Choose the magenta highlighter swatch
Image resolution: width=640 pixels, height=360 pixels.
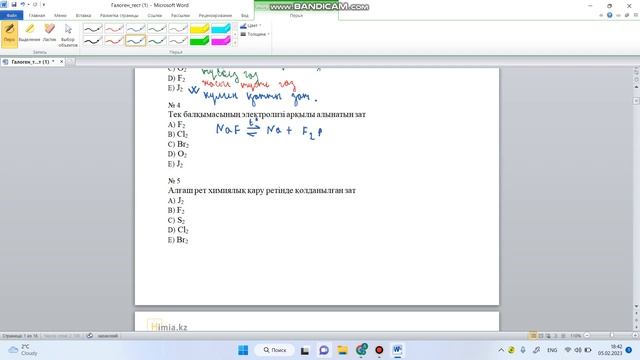point(221,40)
